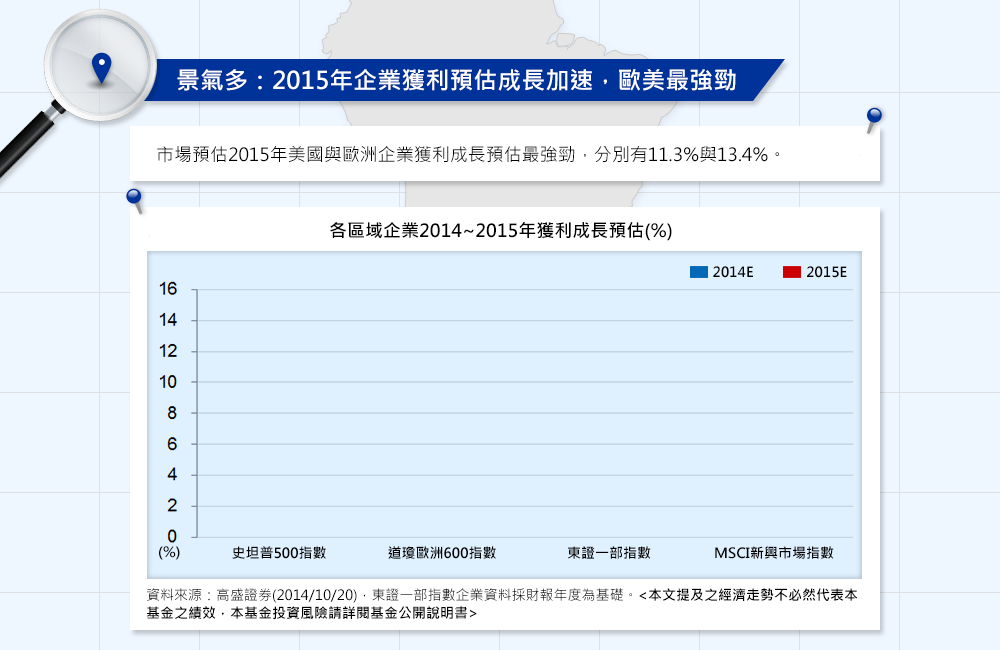Select the 東證一部指數 axis label

609,552
